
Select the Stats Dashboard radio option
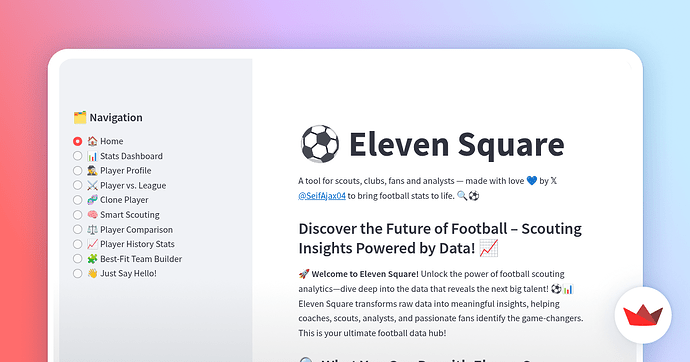pos(77,156)
